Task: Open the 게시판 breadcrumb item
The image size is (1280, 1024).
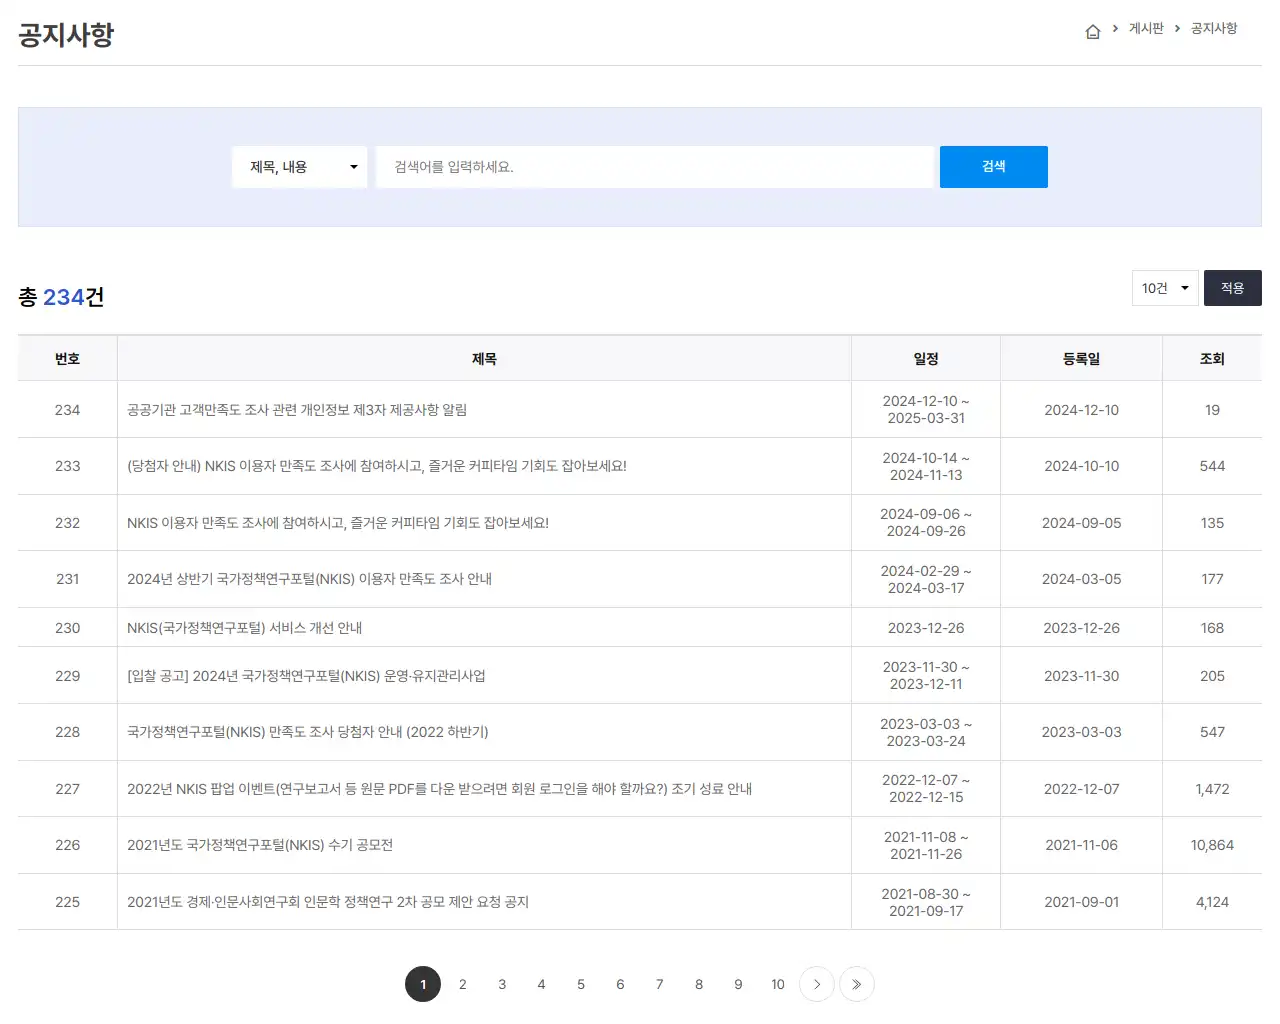Action: pos(1146,29)
